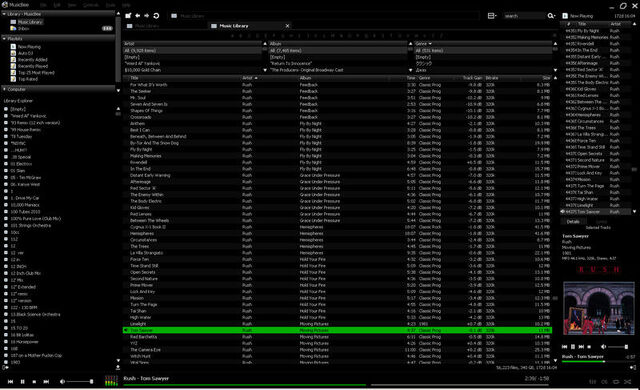The height and width of the screenshot is (390, 640).
Task: Open the Top Rated playlist
Action: tap(28, 79)
